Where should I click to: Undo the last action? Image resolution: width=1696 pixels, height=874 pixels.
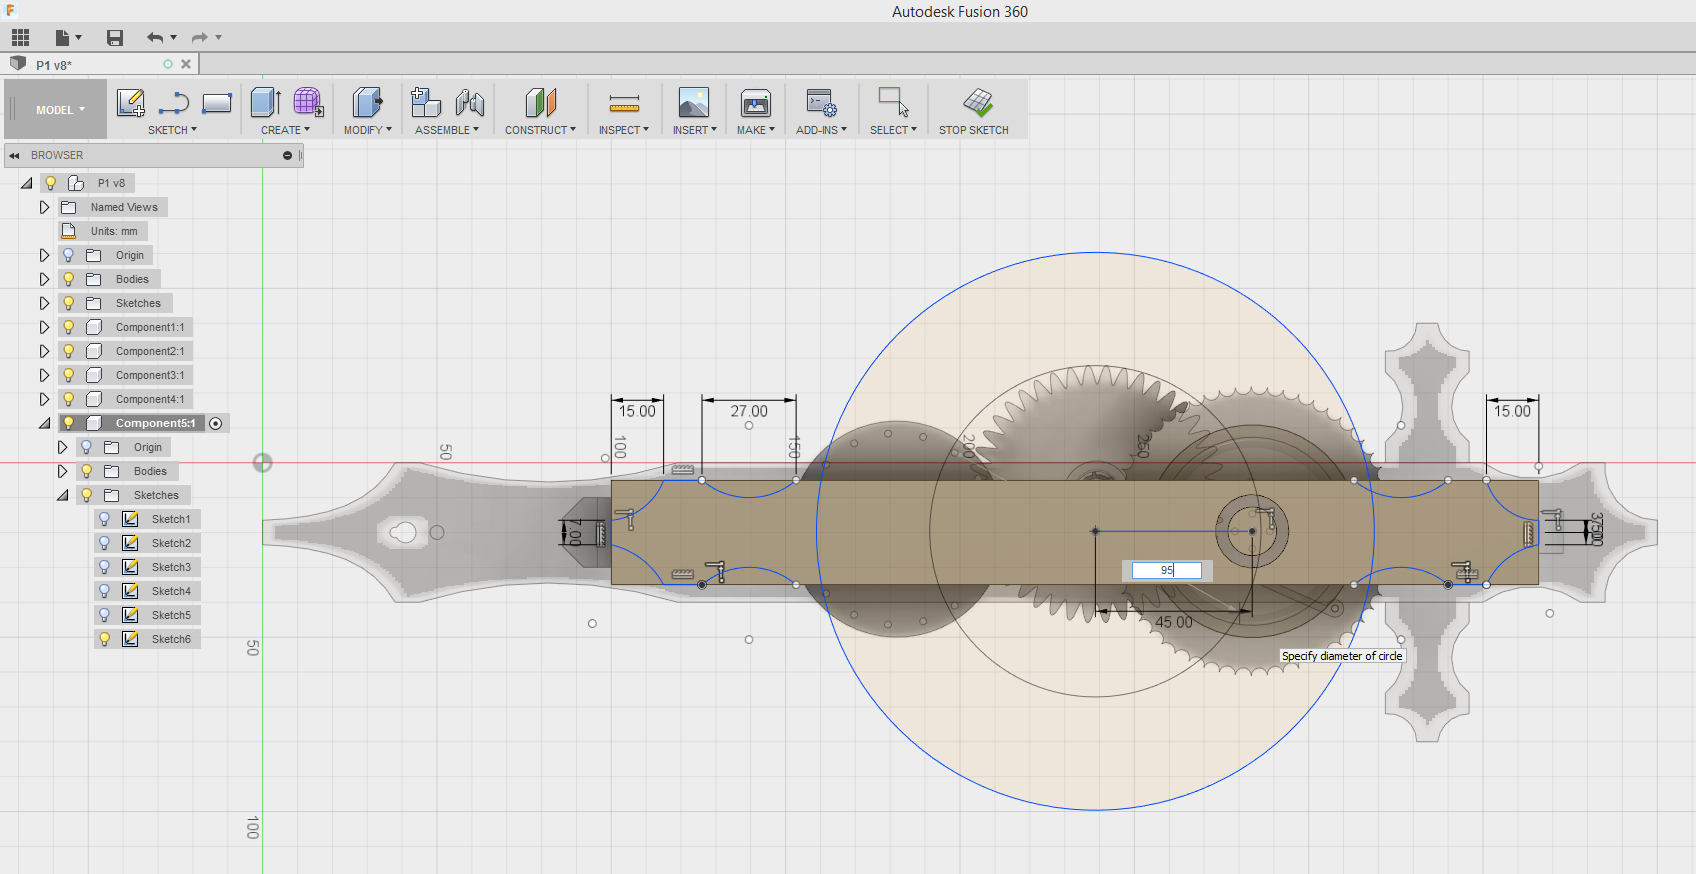(x=155, y=38)
